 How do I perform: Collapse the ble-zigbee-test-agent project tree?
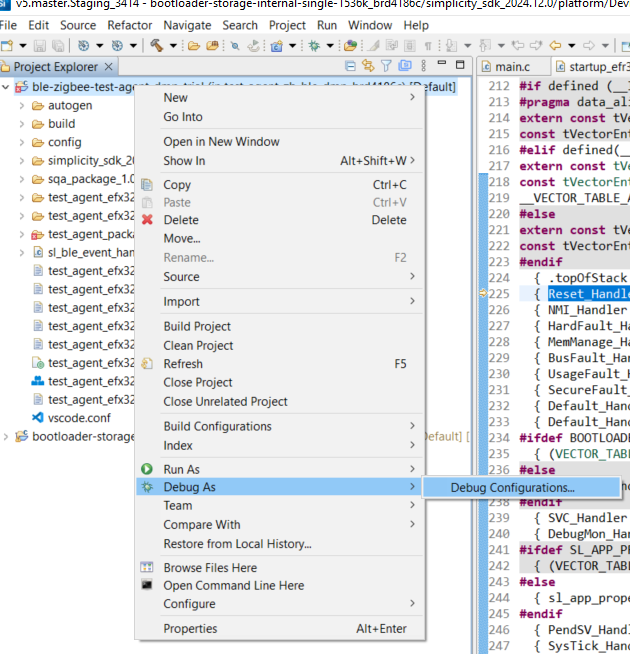(x=5, y=87)
